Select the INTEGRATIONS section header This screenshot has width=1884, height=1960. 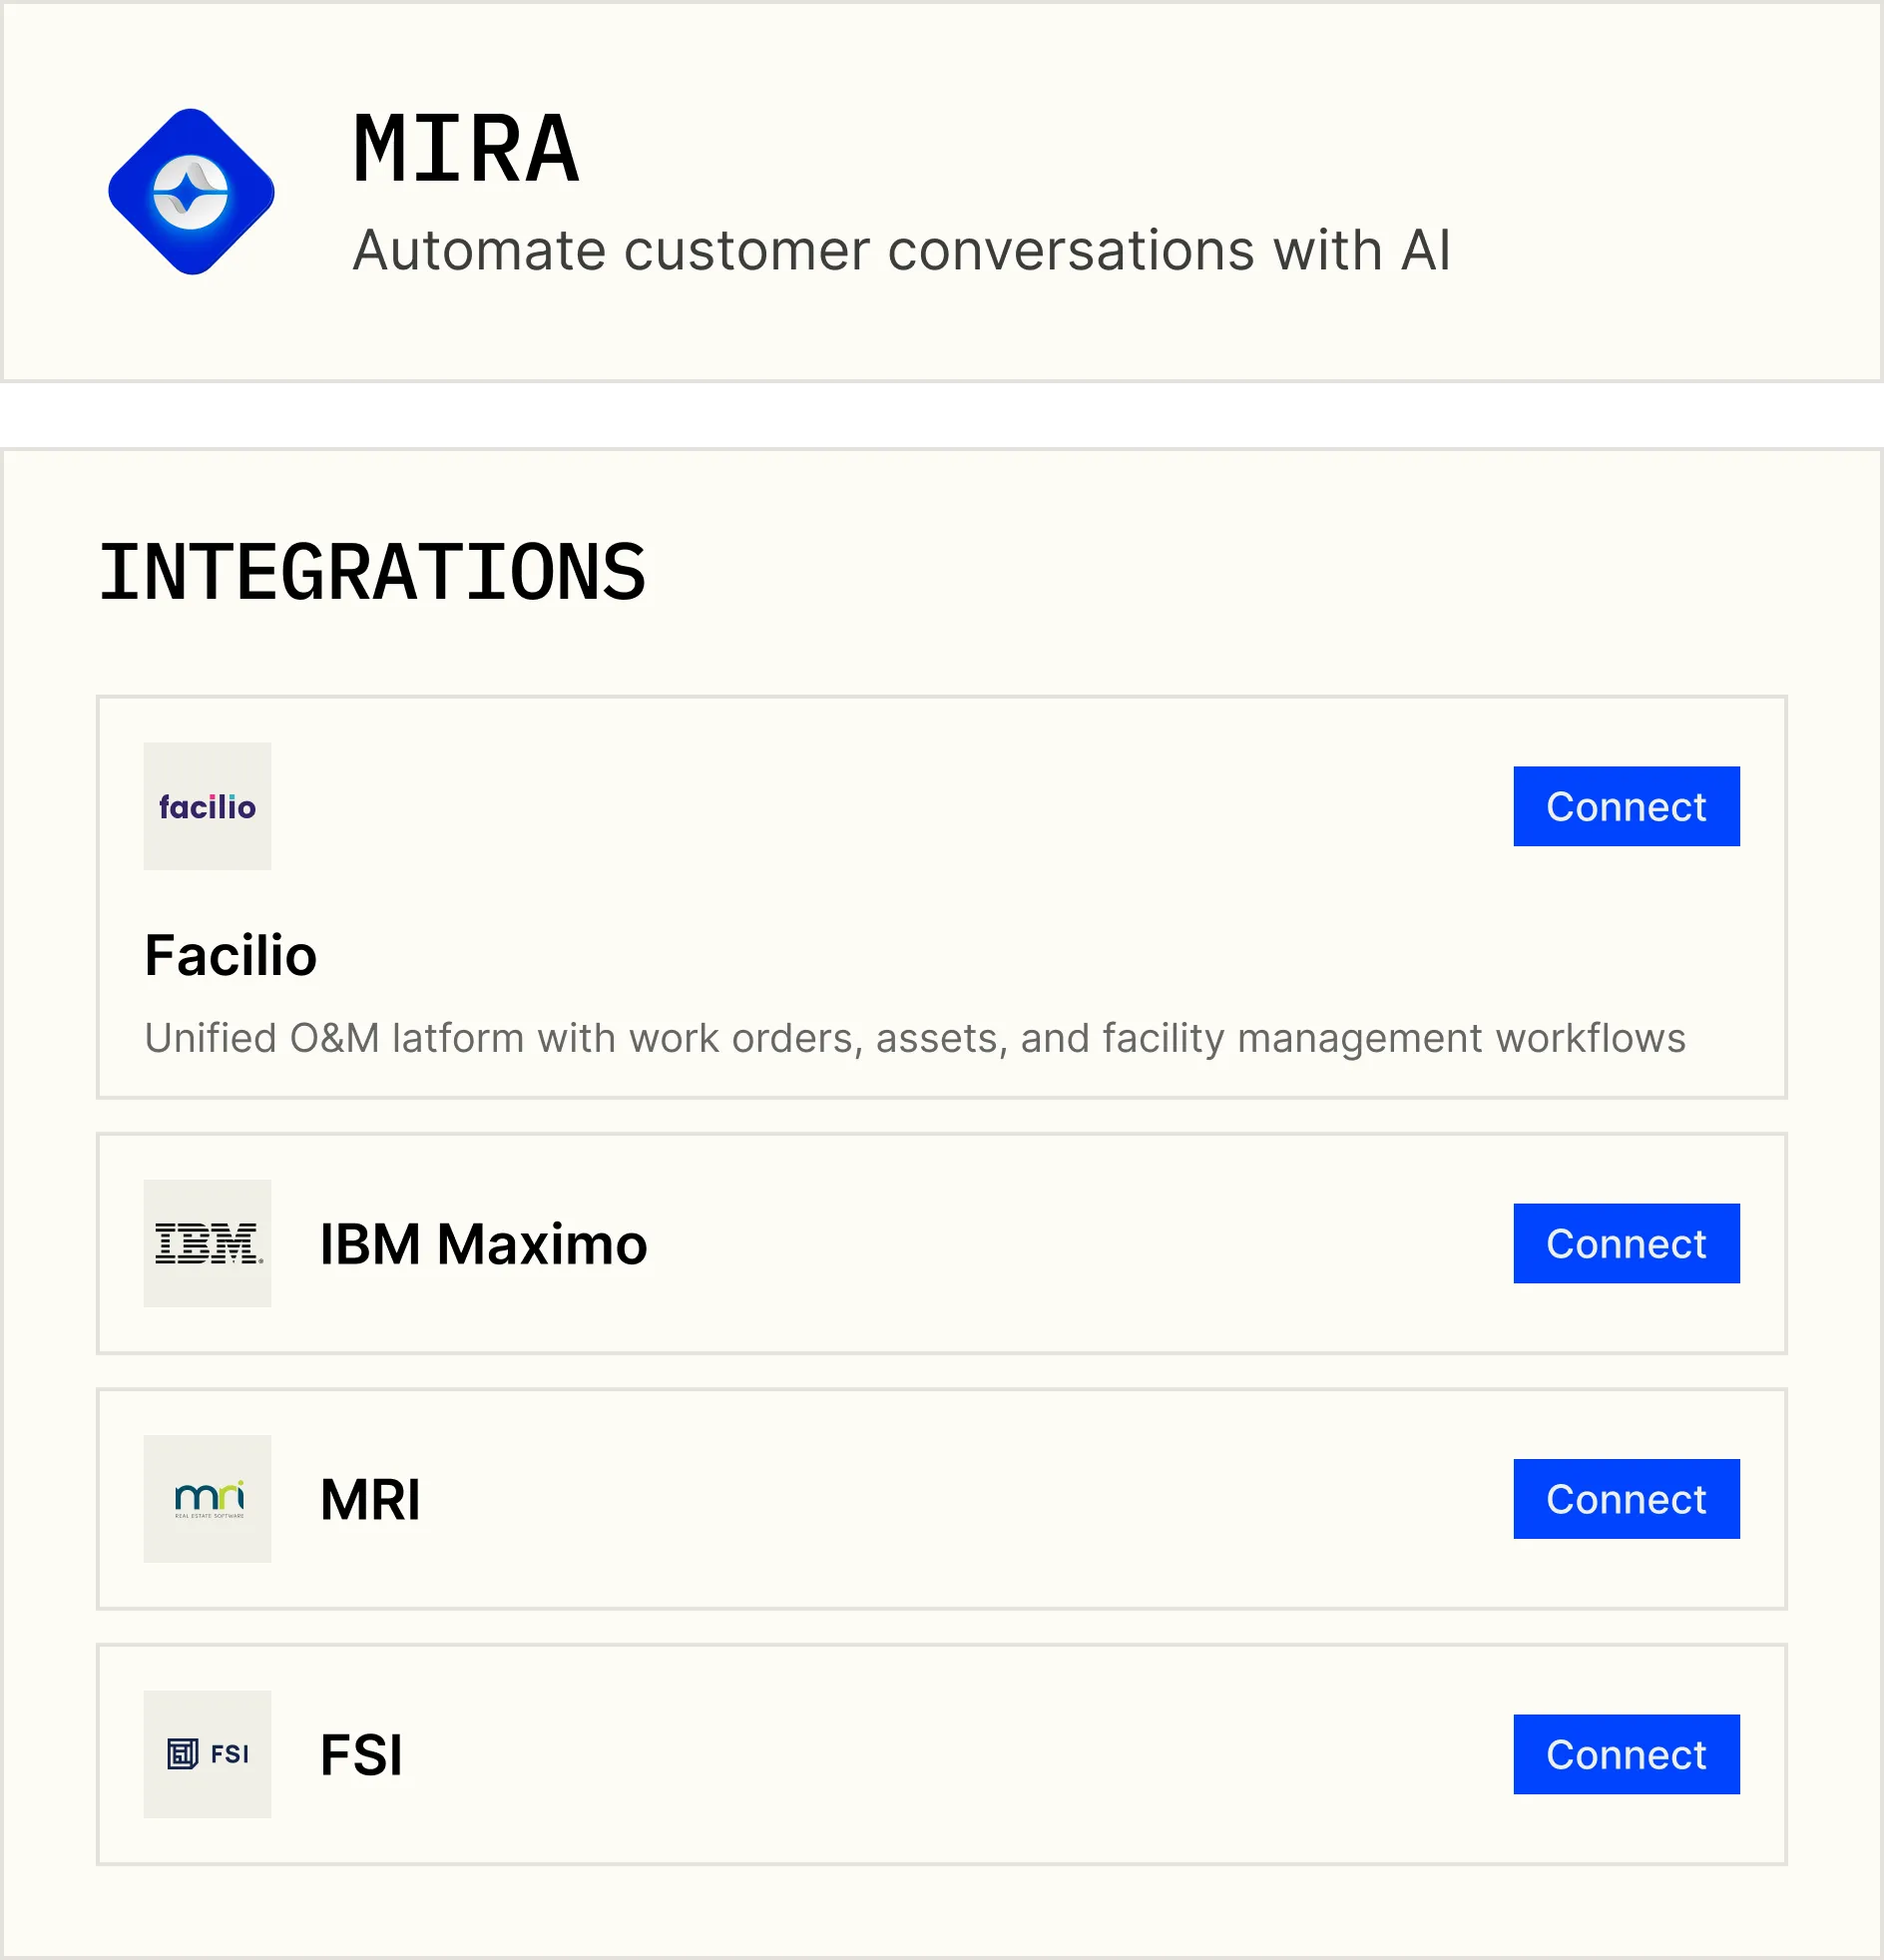tap(373, 573)
